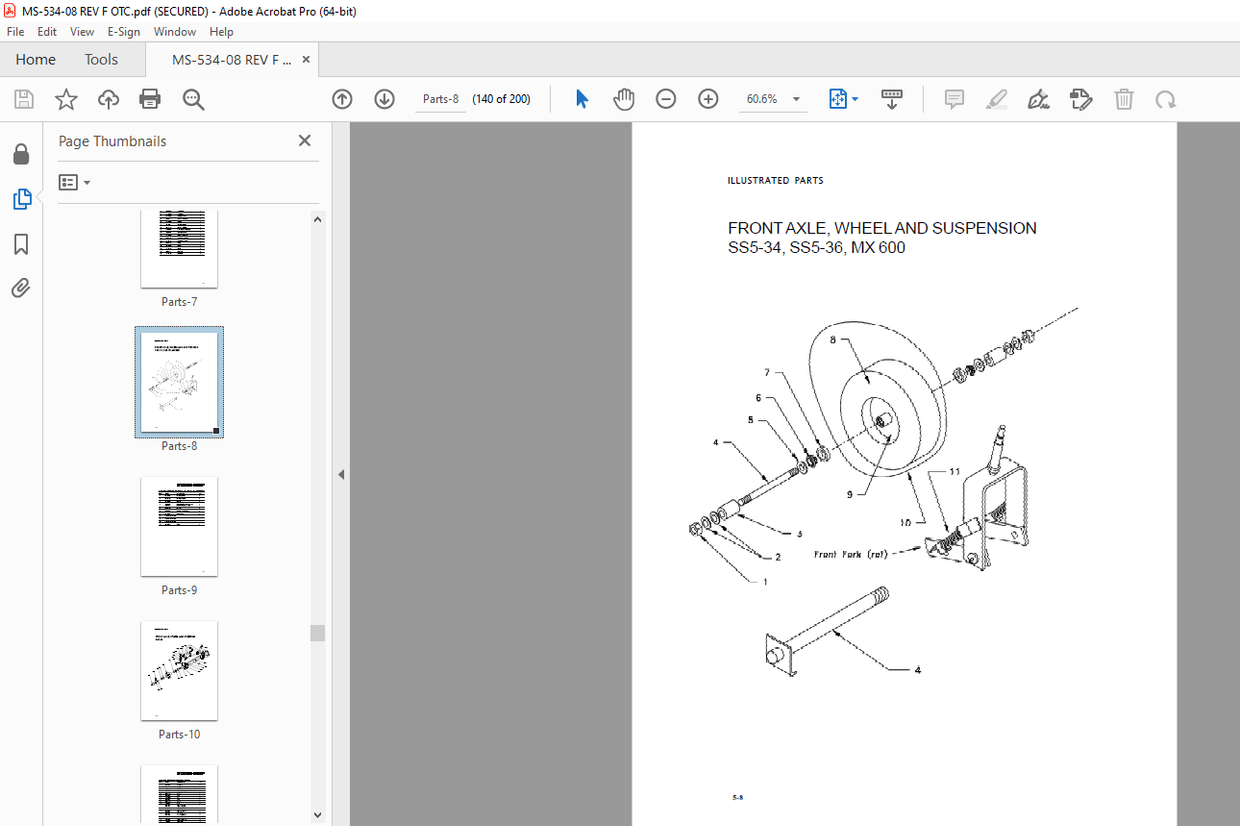Undo the last action

(x=1165, y=99)
